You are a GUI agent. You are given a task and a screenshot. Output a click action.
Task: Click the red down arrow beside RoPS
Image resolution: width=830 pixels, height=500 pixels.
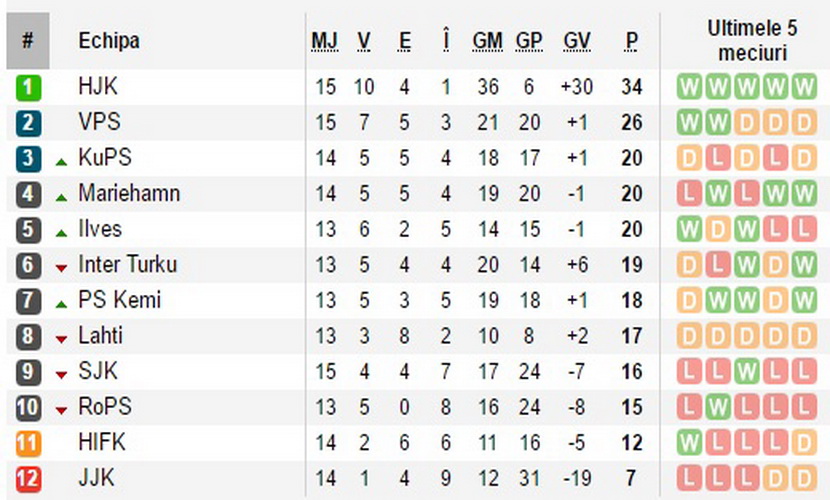coord(61,411)
